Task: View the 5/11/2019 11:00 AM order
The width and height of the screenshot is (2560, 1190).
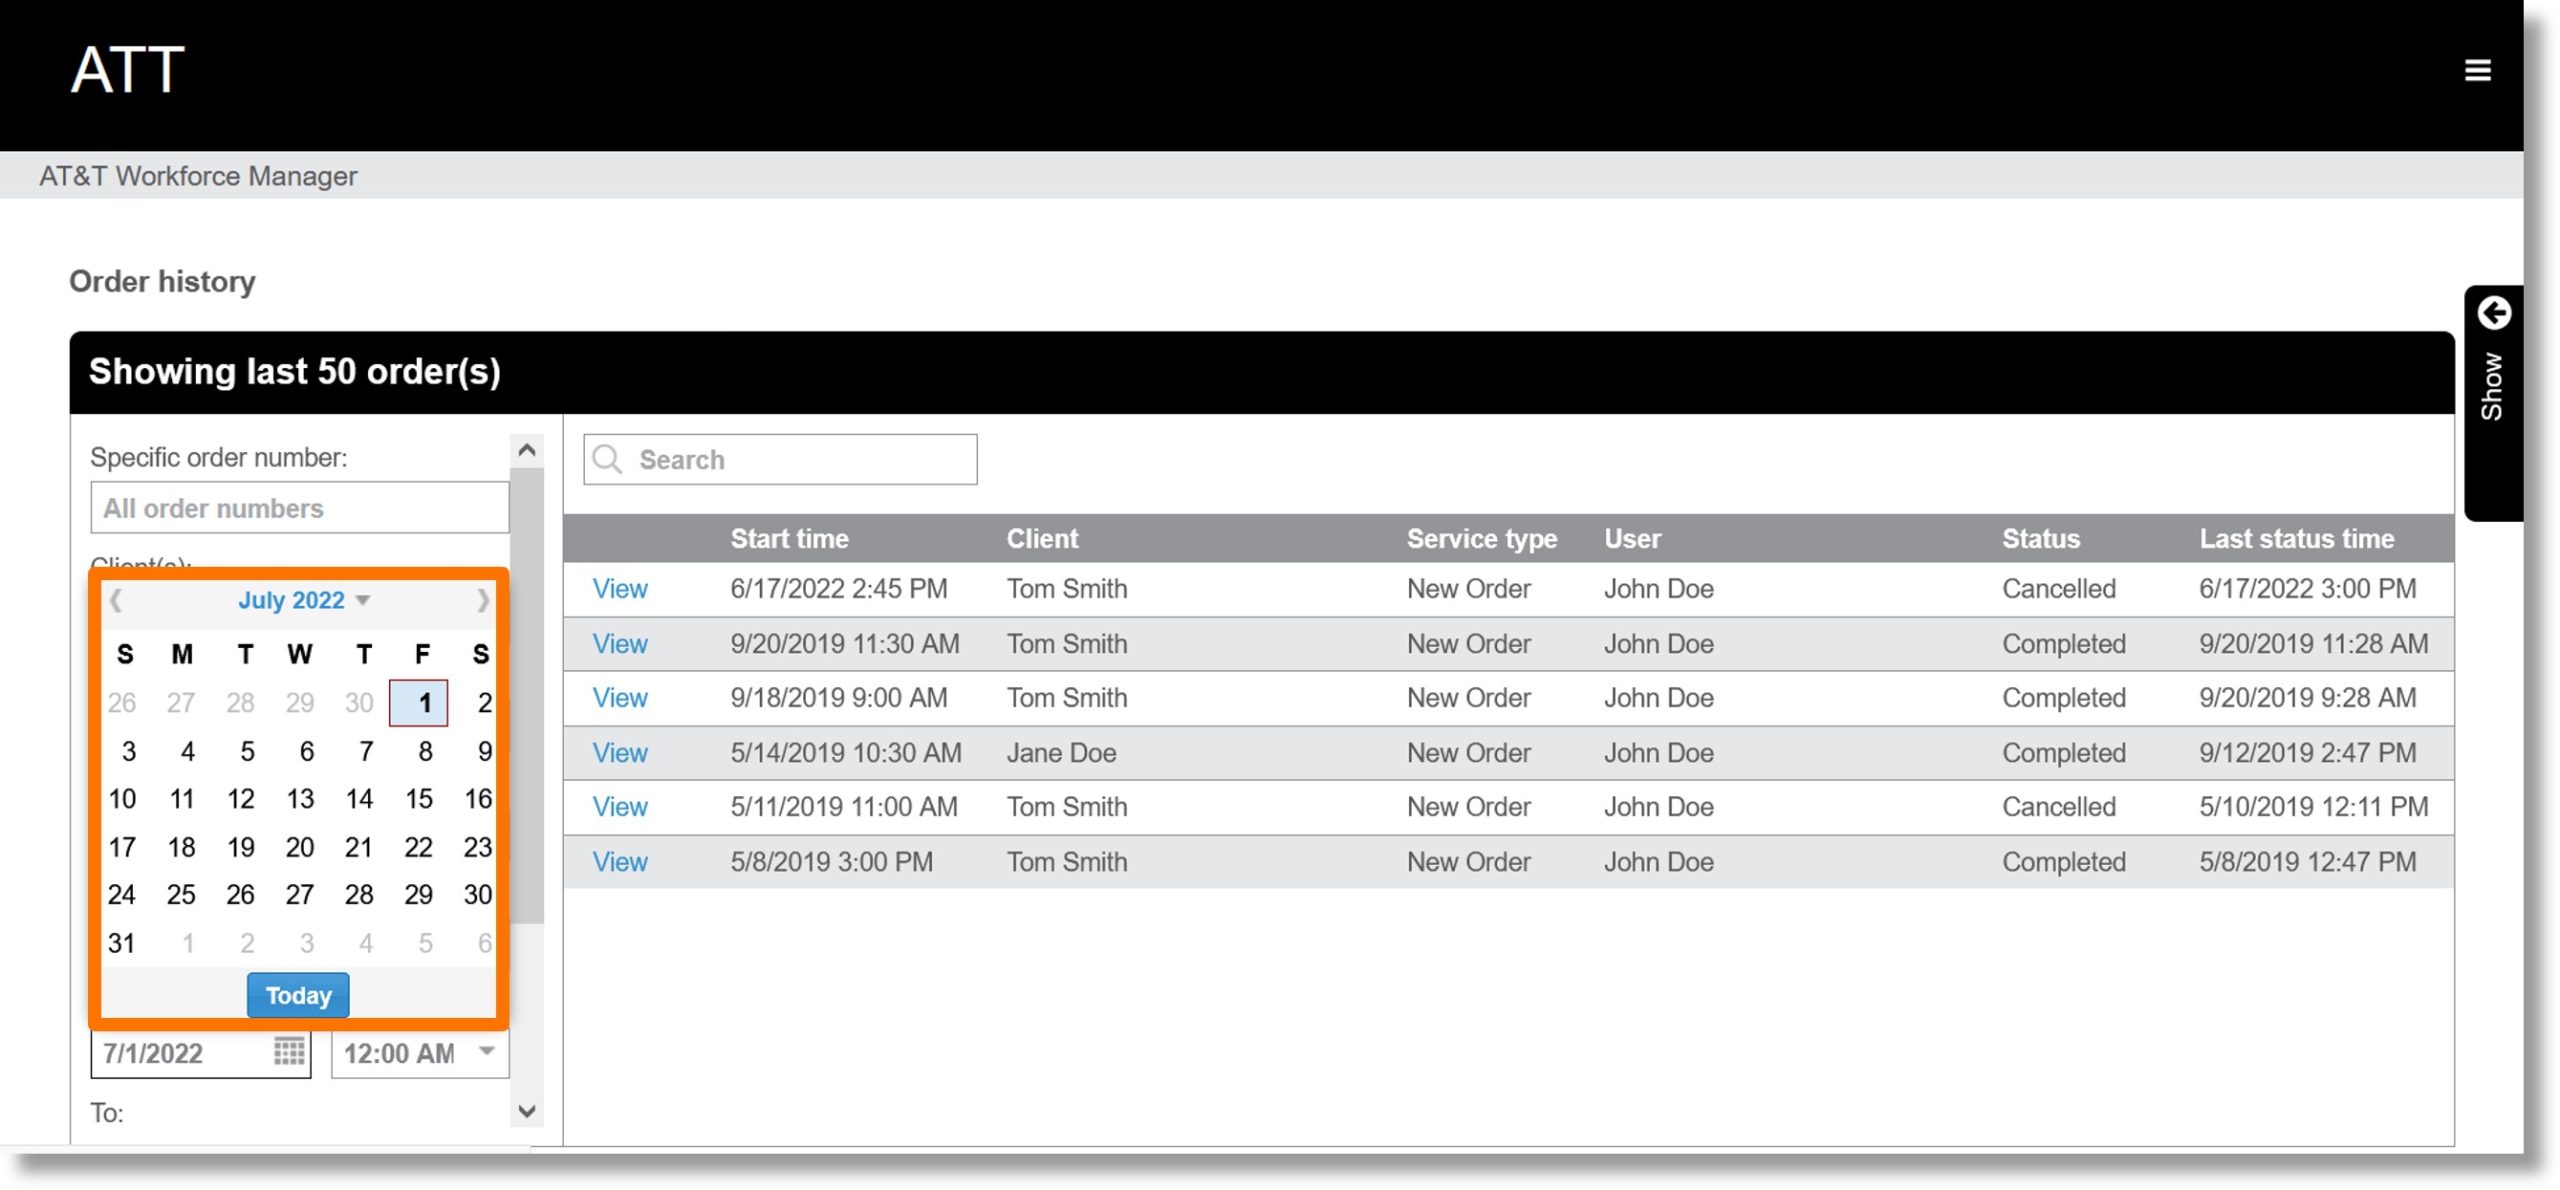Action: 620,807
